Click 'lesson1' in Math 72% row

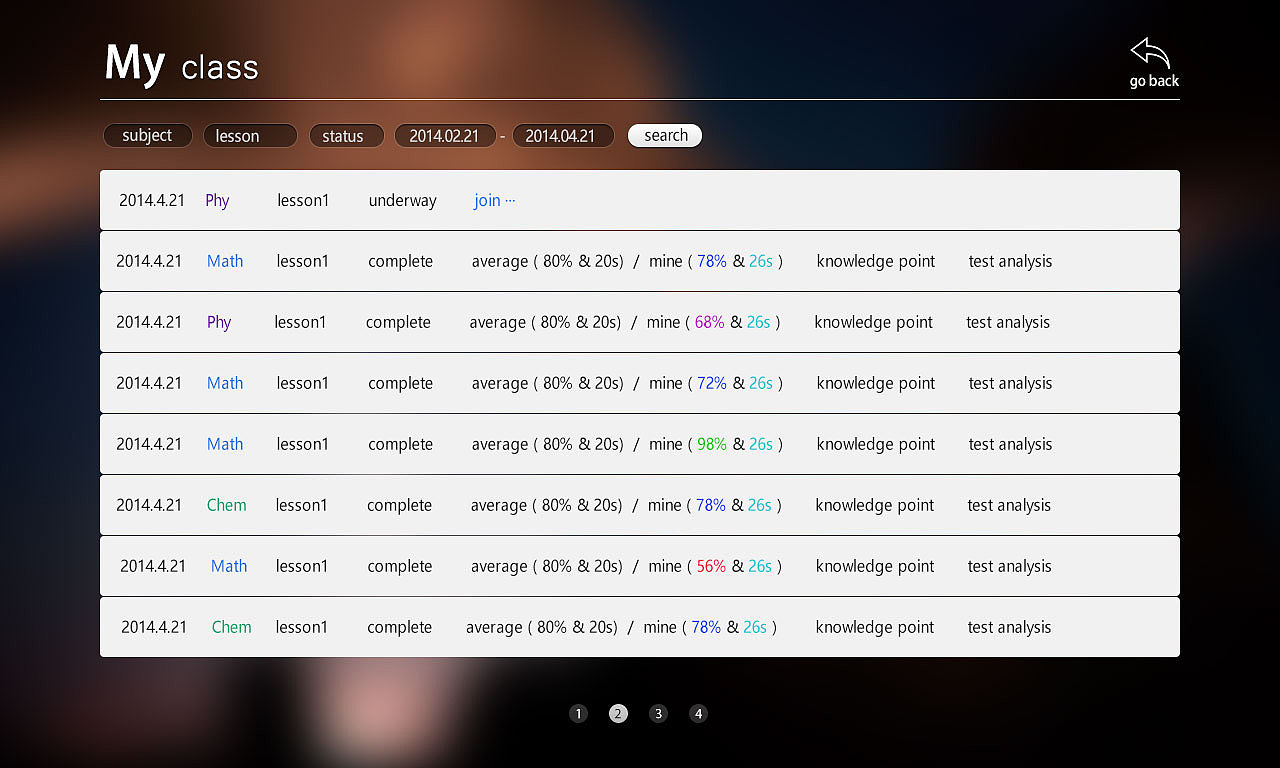click(x=302, y=383)
